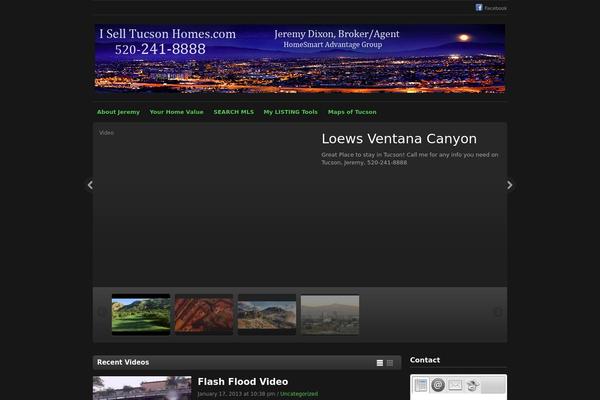Open the SEARCH MLS menu item
Image resolution: width=600 pixels, height=400 pixels.
click(x=233, y=112)
